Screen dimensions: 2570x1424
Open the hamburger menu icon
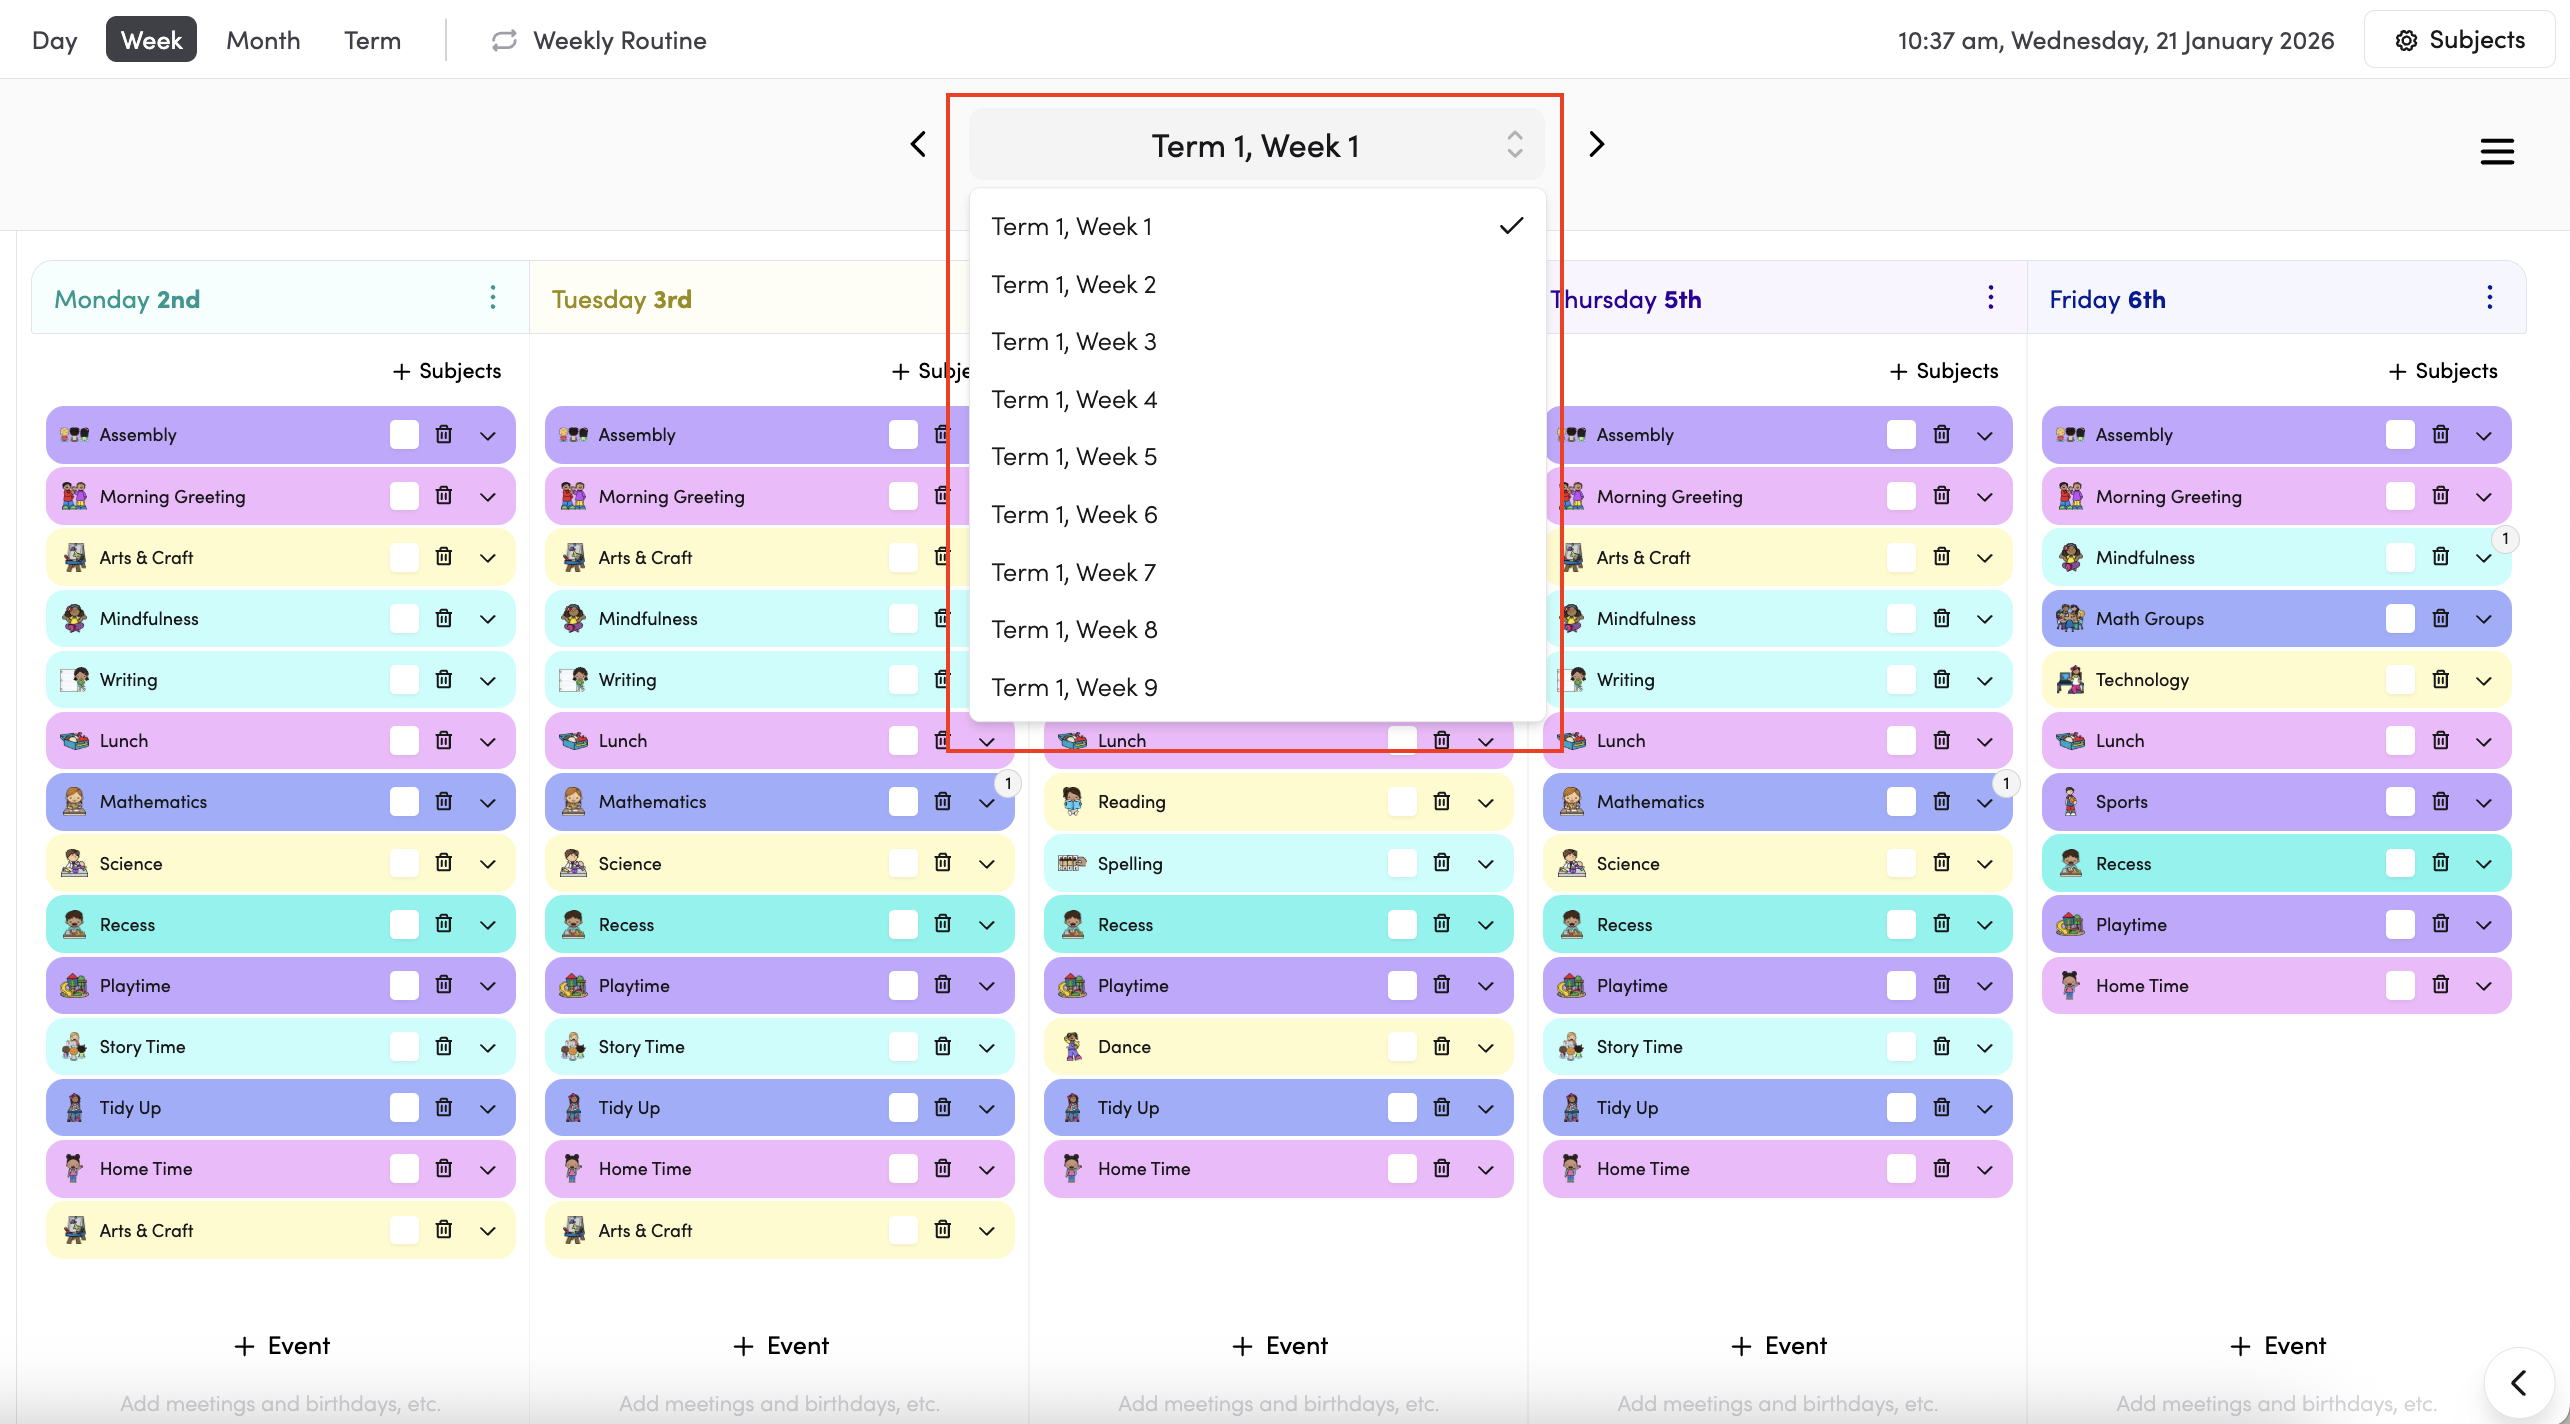pyautogui.click(x=2497, y=151)
